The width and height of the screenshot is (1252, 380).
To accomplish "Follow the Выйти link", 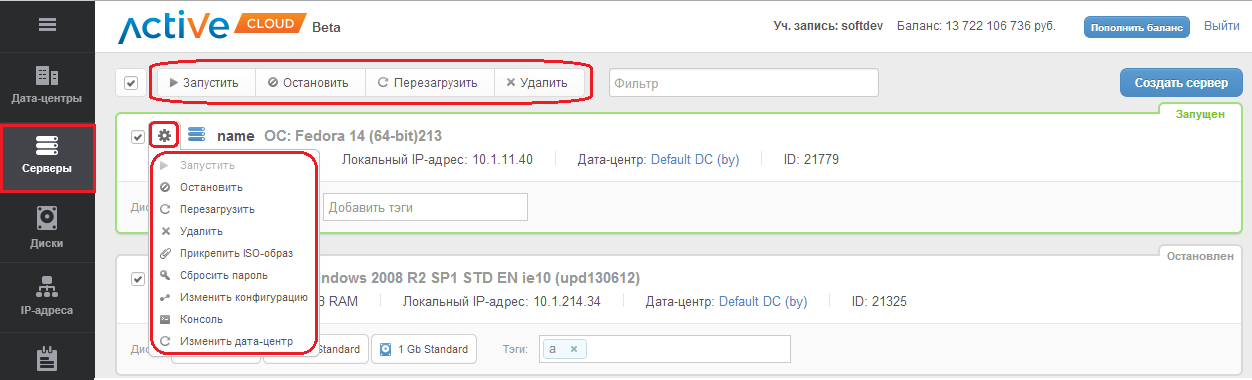I will coord(1222,26).
